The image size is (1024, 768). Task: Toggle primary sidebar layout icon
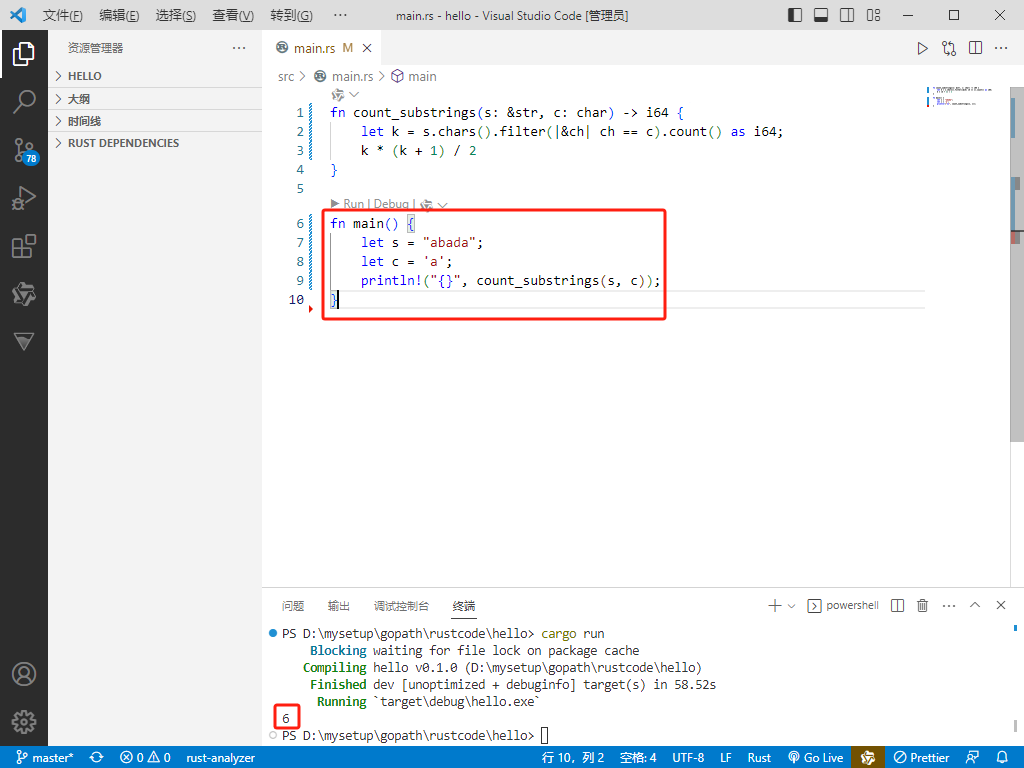point(795,15)
